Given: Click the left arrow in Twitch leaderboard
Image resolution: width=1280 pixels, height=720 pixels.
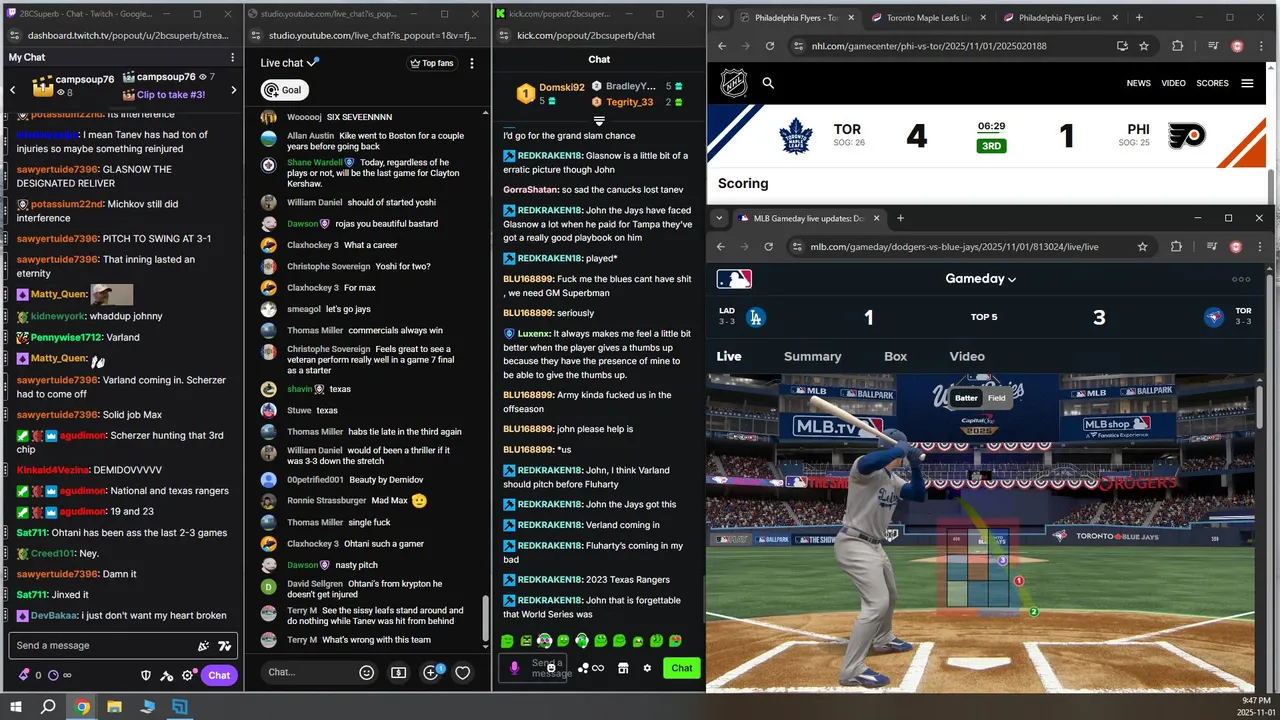Looking at the screenshot, I should [13, 90].
